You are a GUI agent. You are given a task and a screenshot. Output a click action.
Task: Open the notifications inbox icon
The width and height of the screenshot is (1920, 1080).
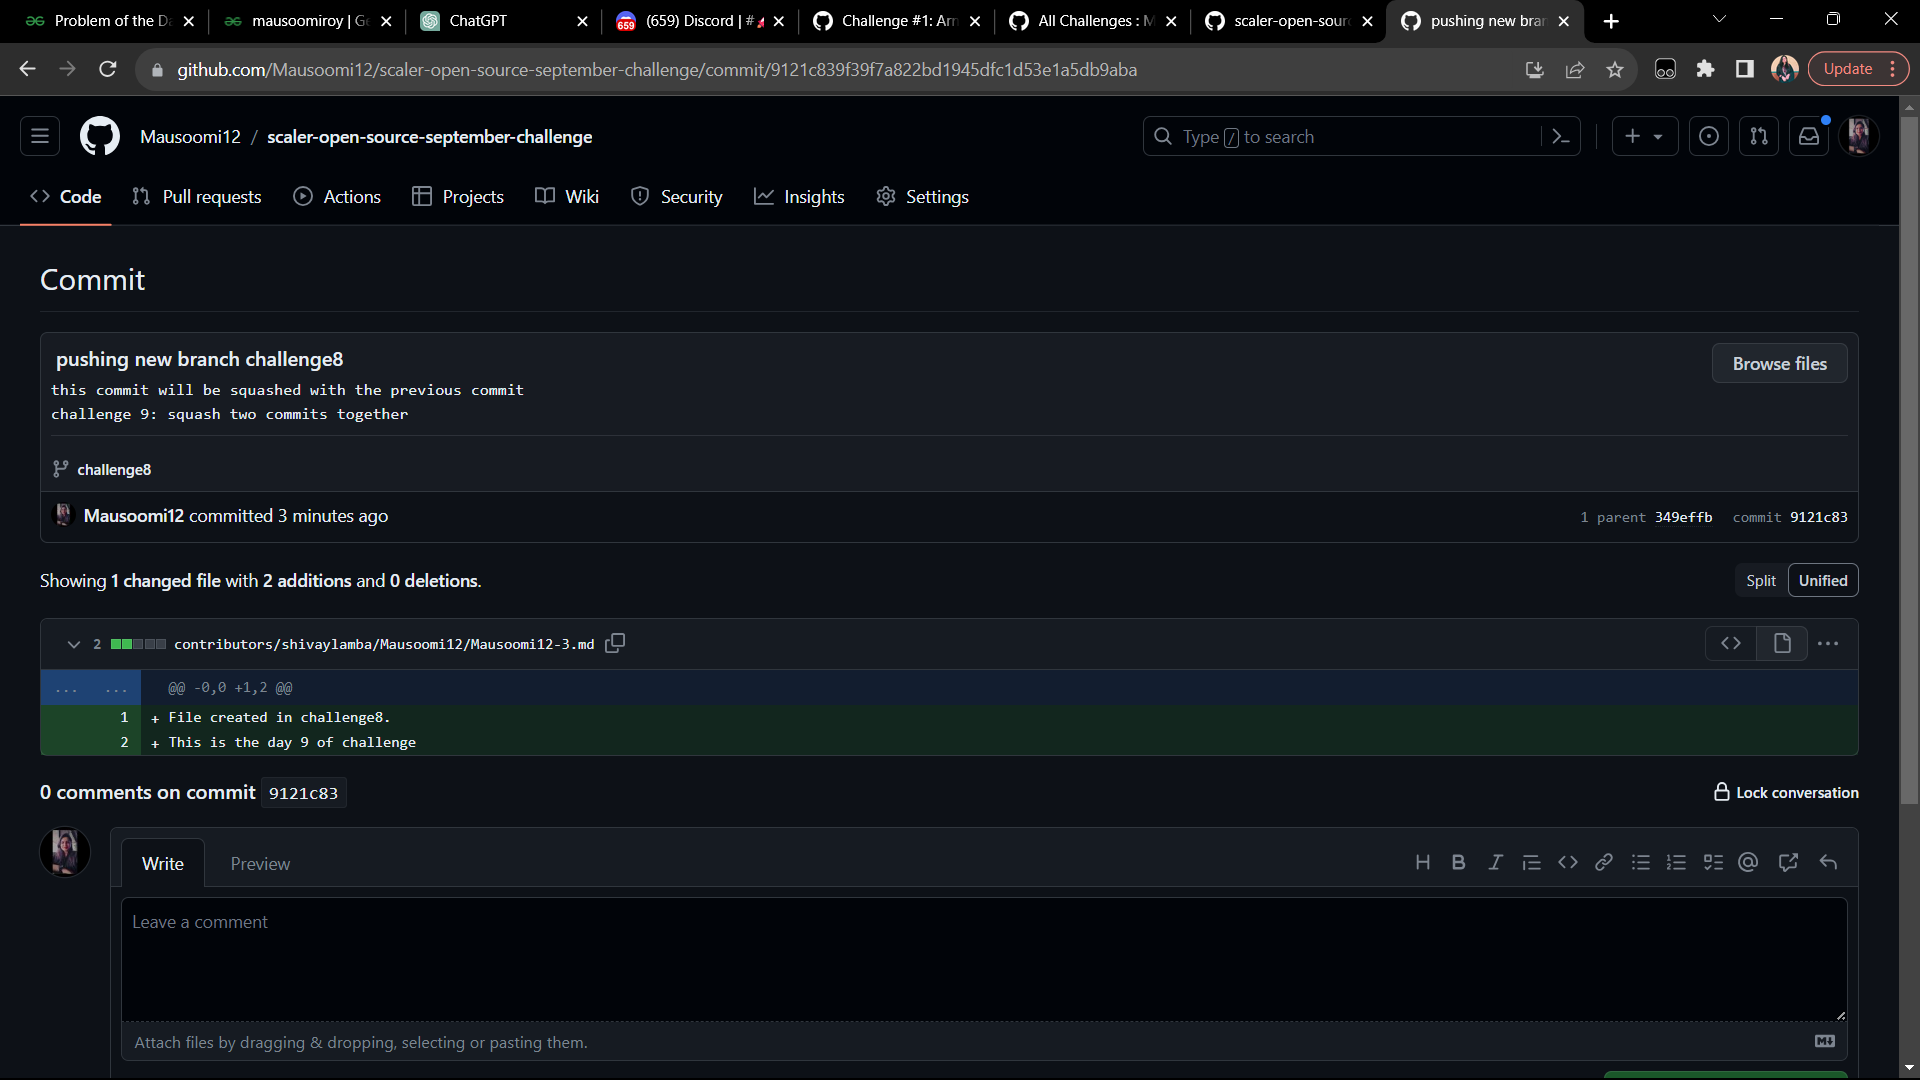pyautogui.click(x=1809, y=137)
